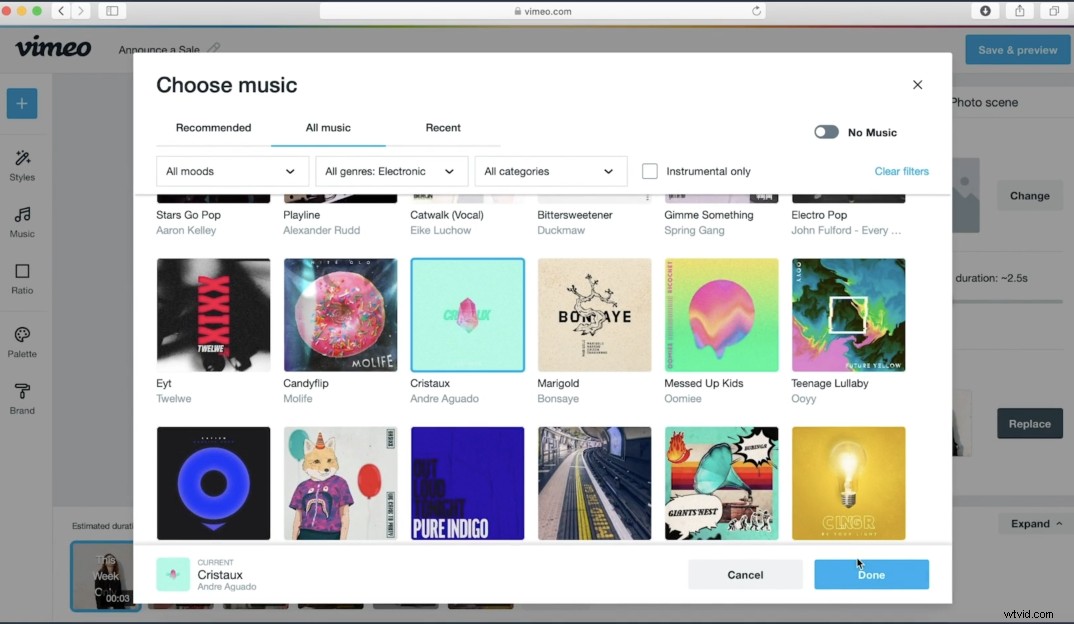Viewport: 1074px width, 624px height.
Task: Click the pencil icon next to Announce a Sale
Action: (213, 47)
